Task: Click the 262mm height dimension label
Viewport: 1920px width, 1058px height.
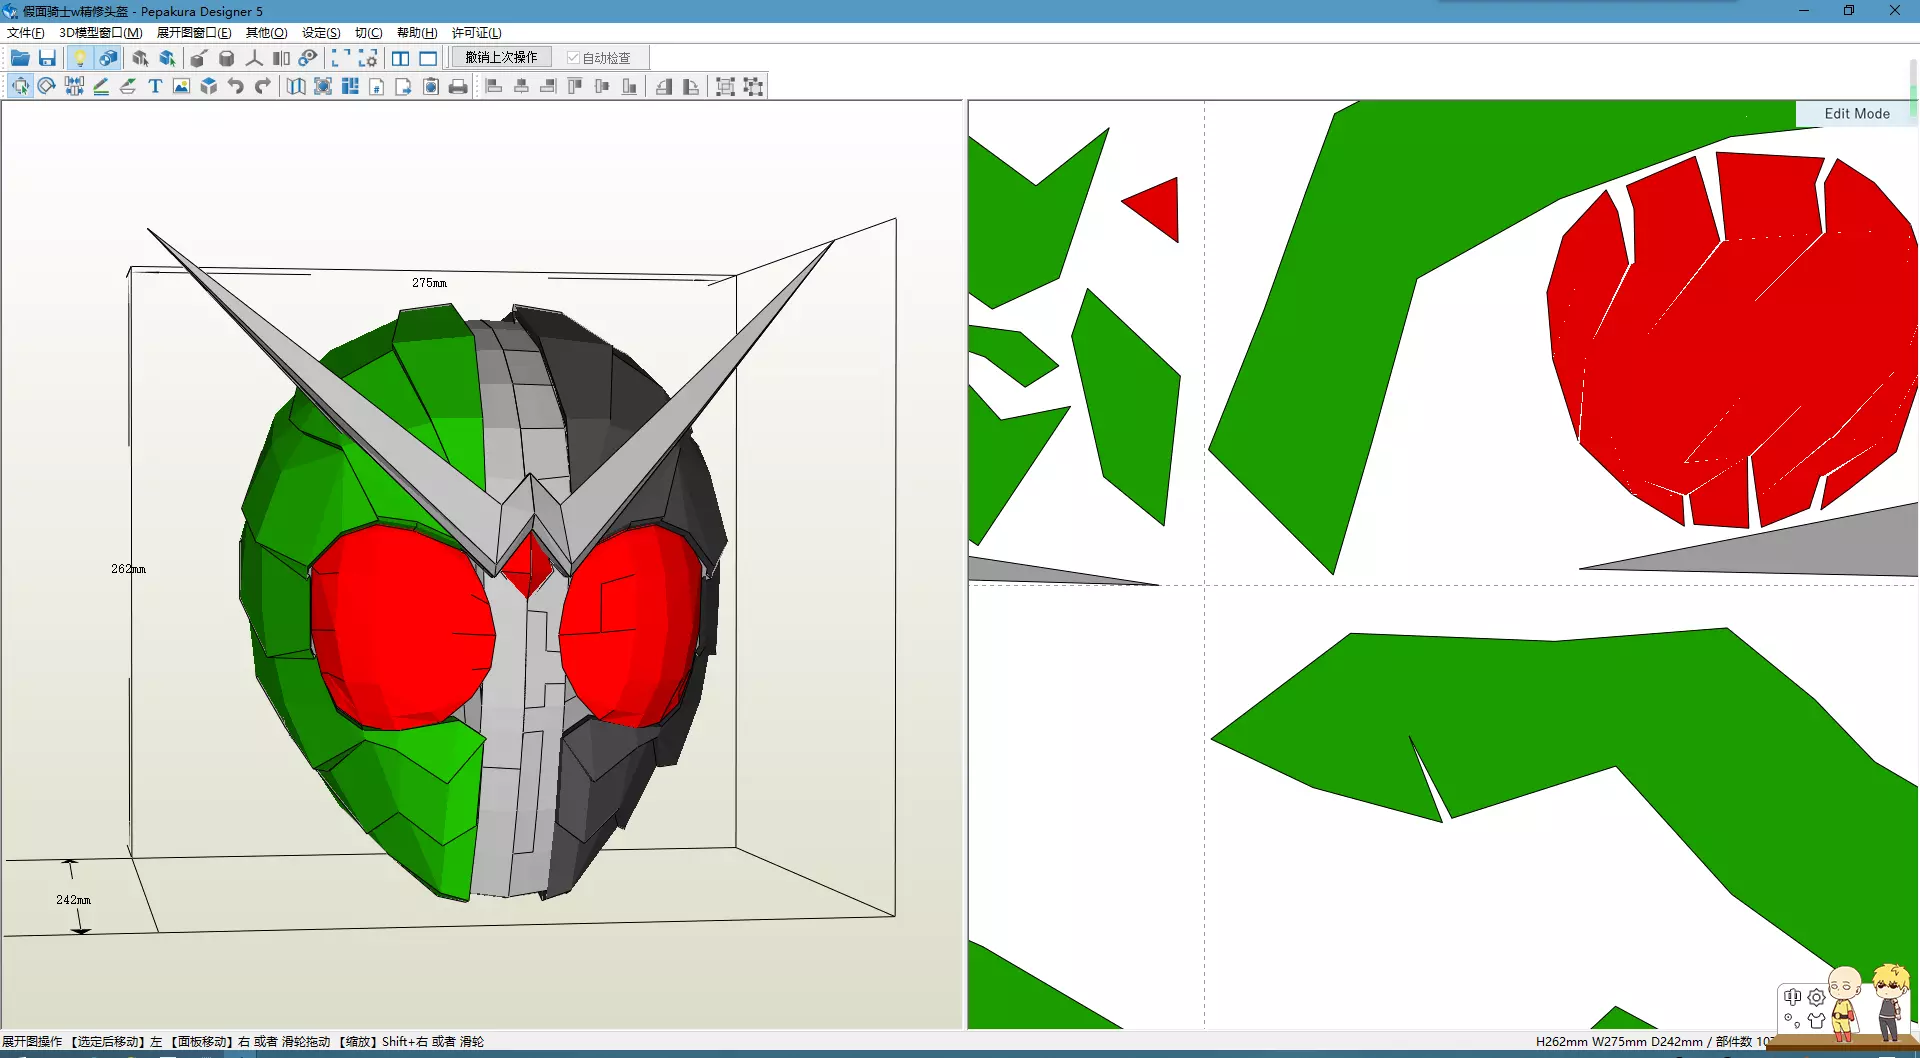Action: click(128, 569)
